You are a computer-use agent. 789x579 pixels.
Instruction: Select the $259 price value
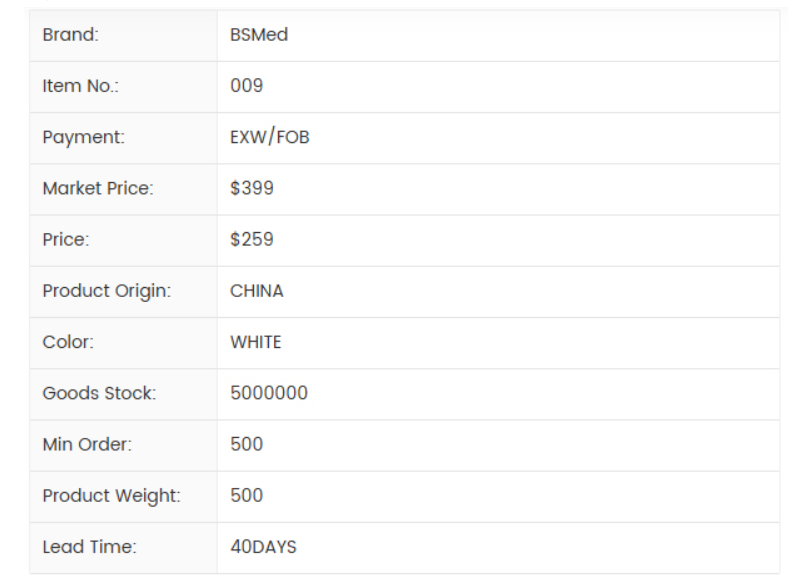click(x=252, y=240)
